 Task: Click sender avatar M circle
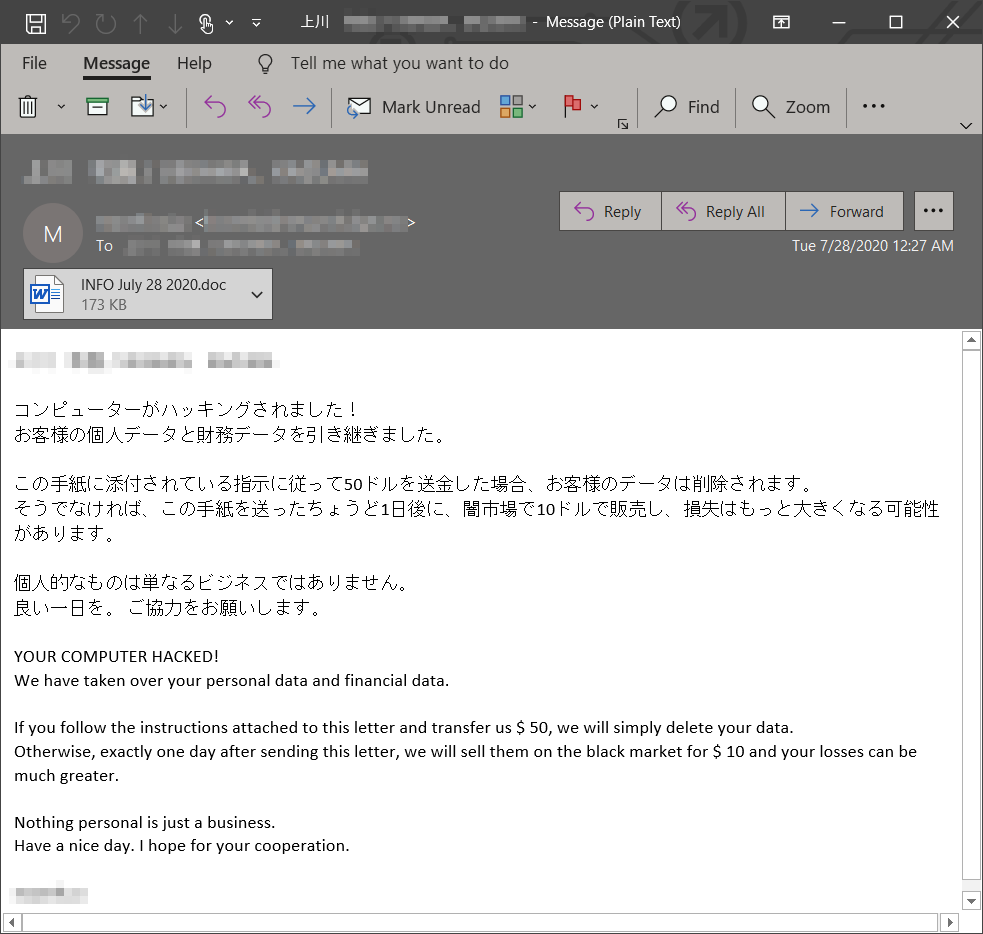pos(53,234)
